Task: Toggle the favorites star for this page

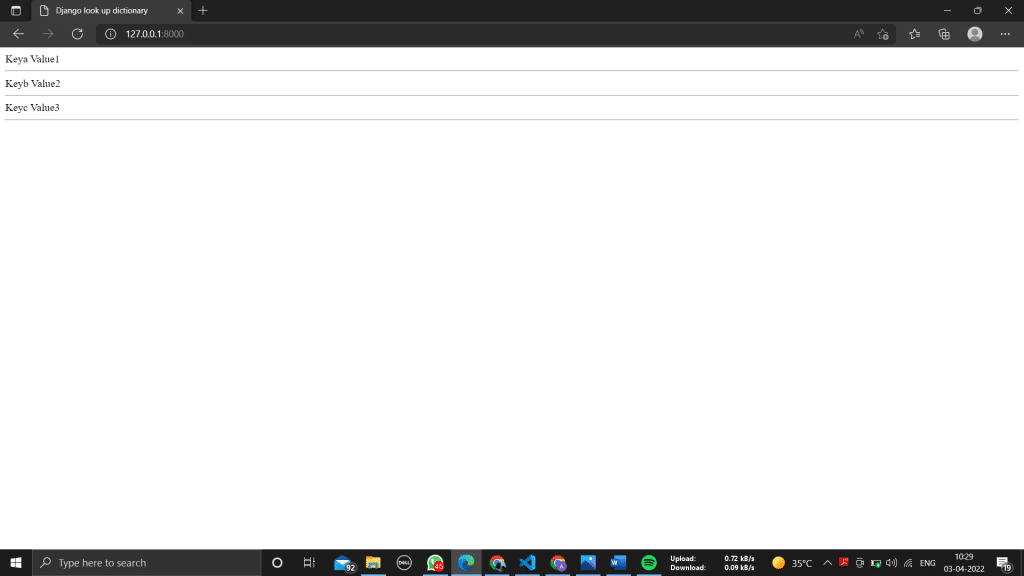Action: [x=883, y=33]
